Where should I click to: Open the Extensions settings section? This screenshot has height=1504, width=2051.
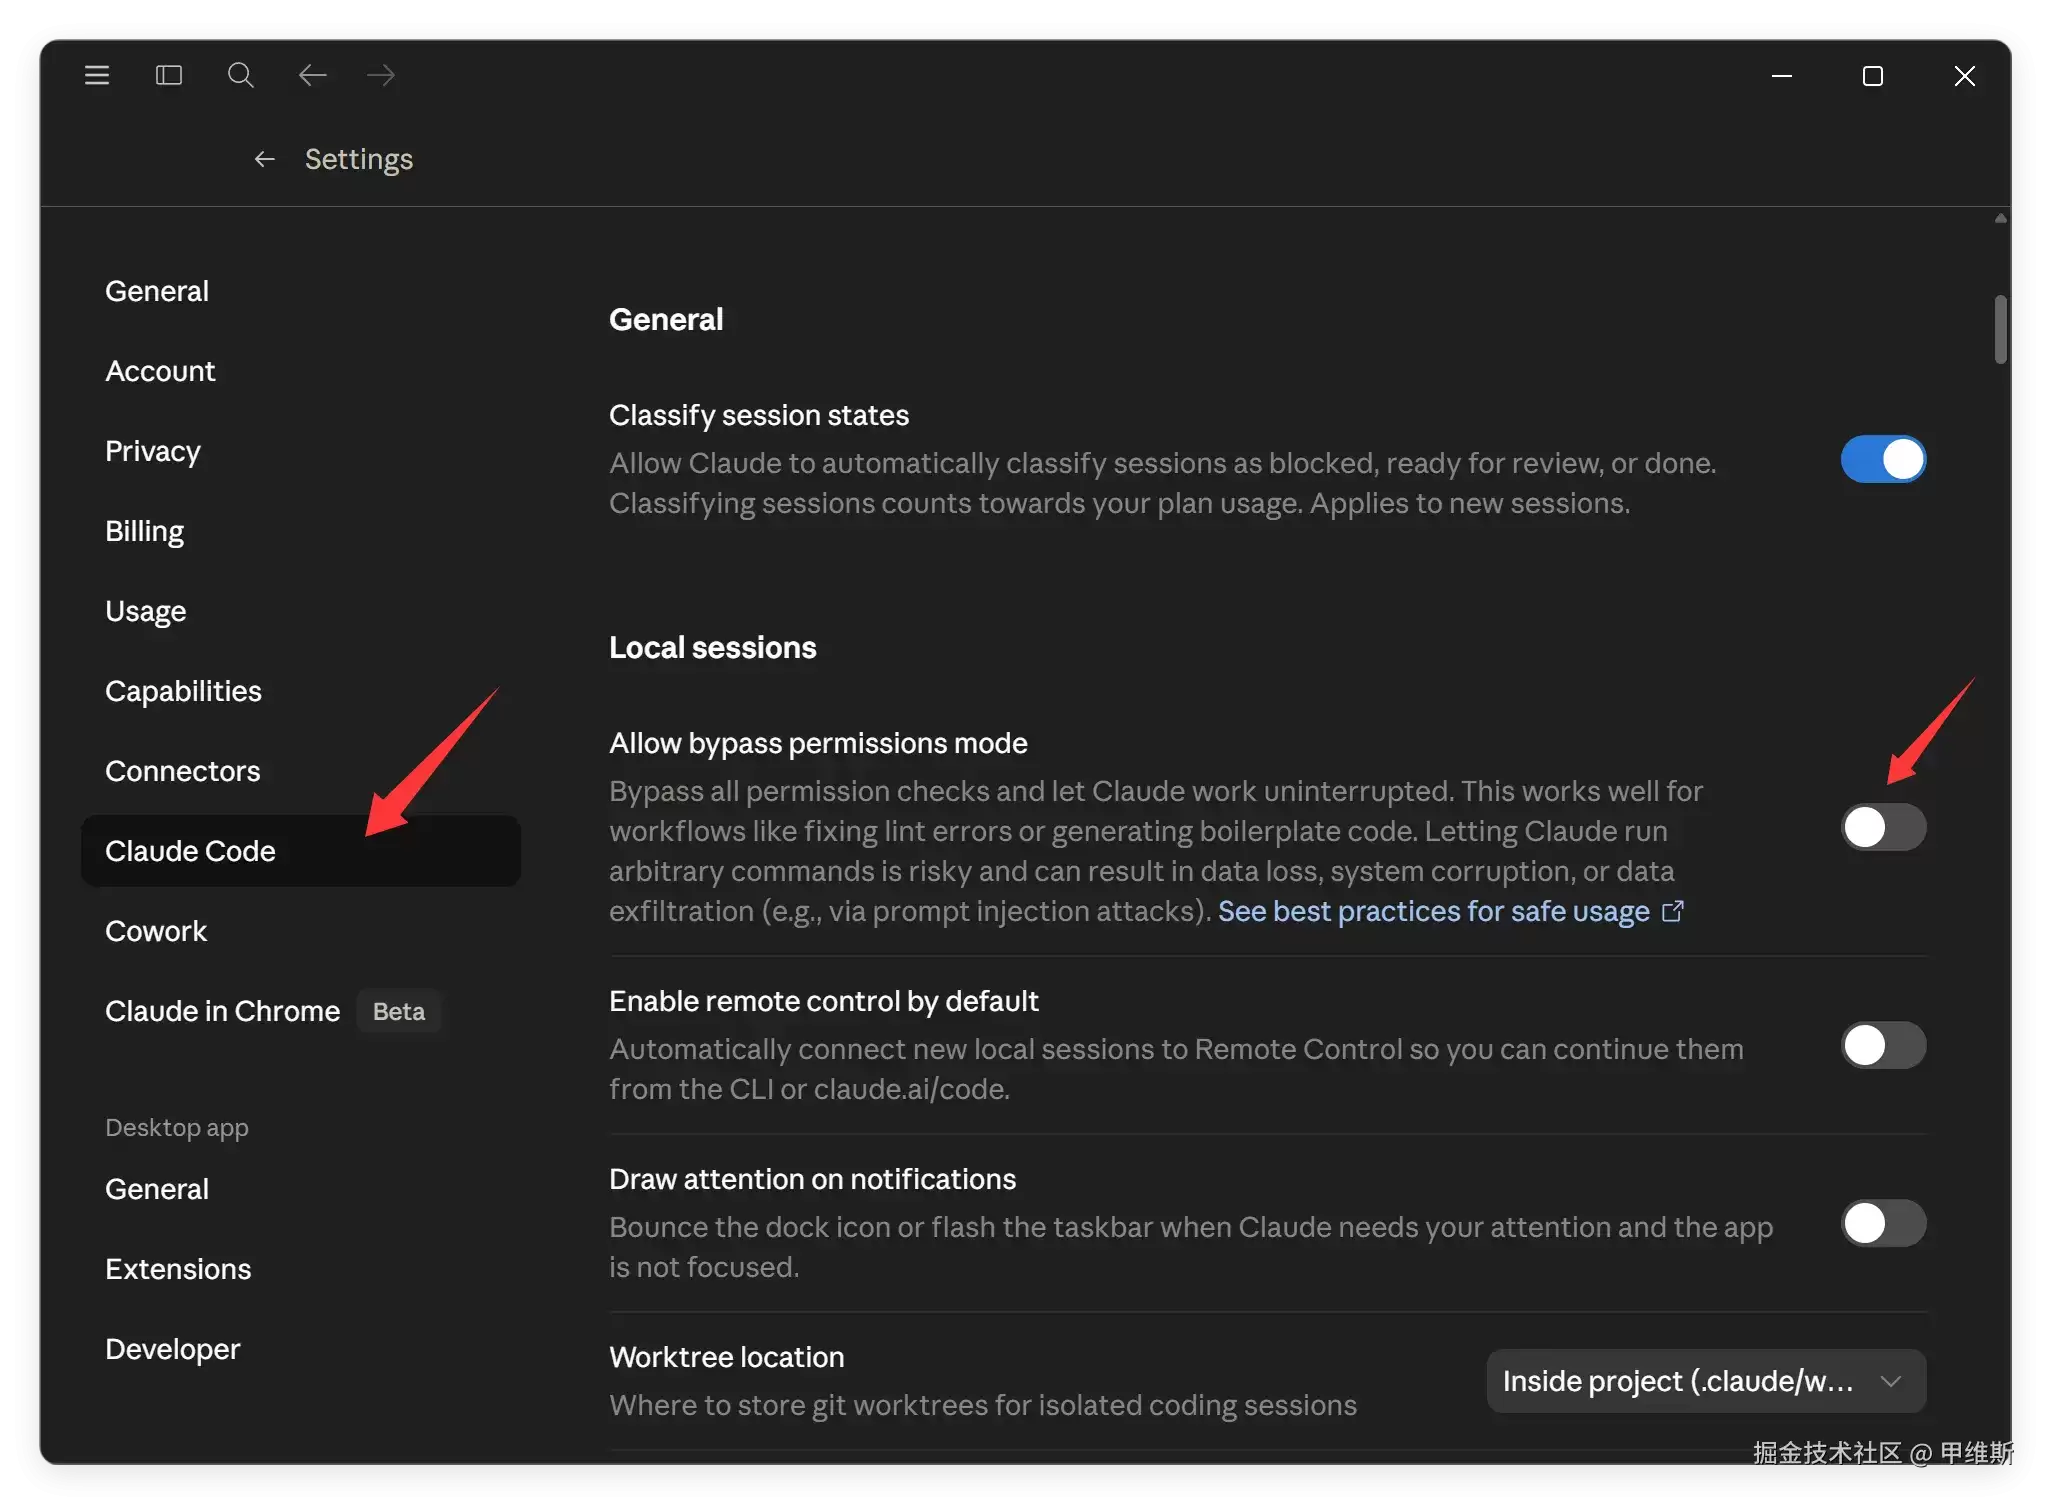click(300, 1269)
